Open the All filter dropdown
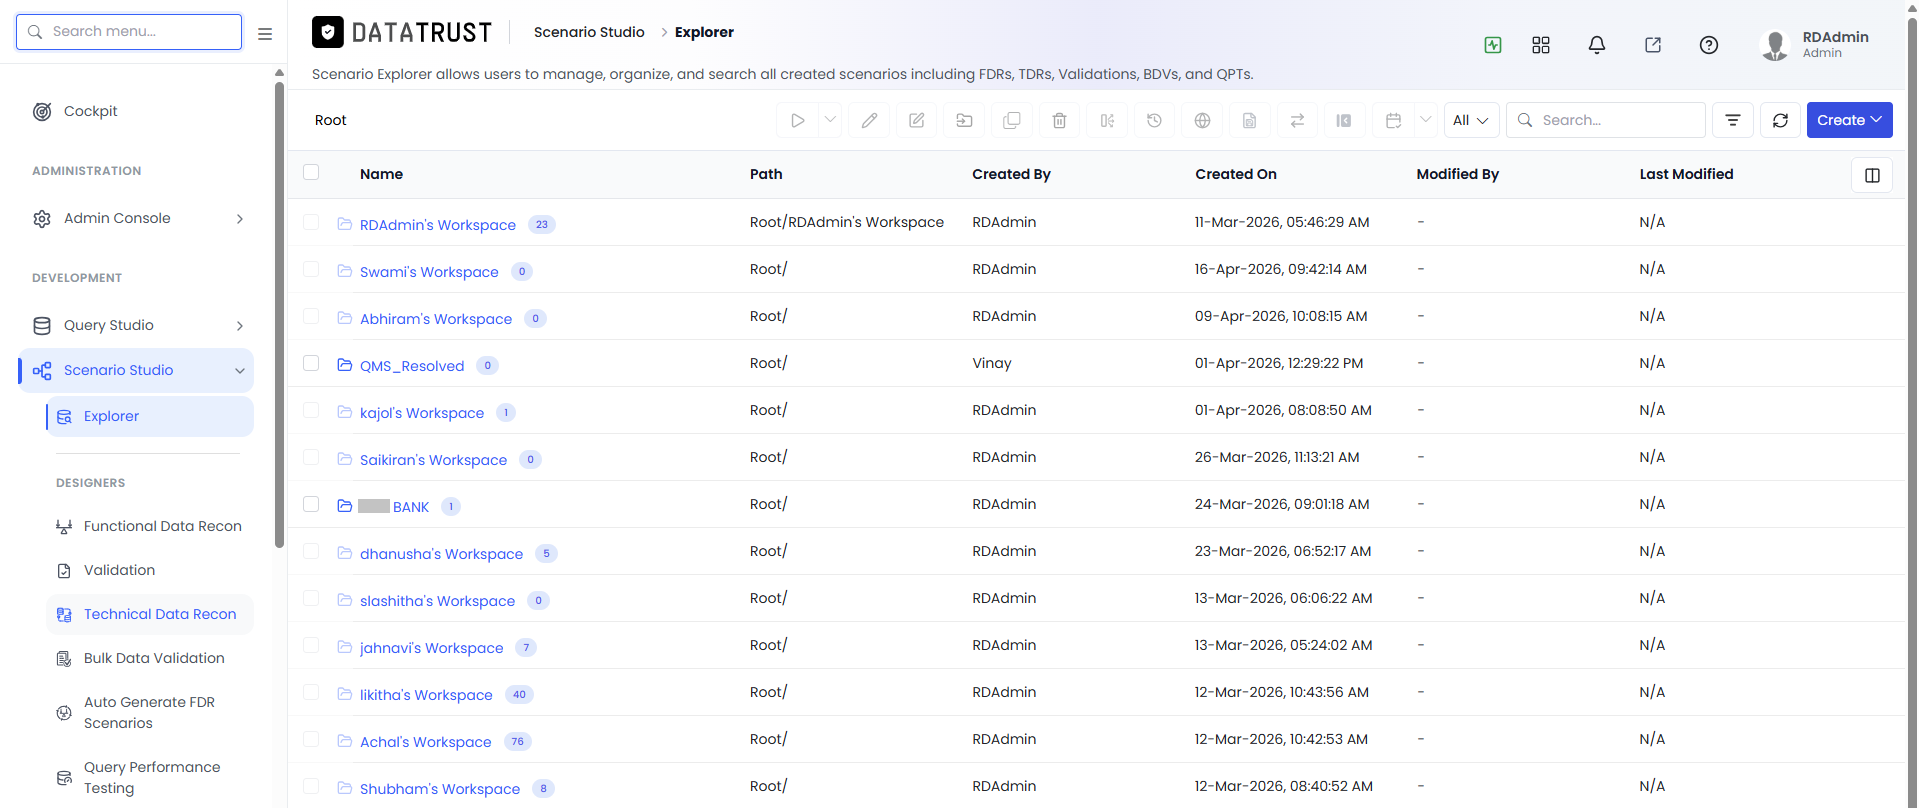Viewport: 1919px width, 808px height. pyautogui.click(x=1471, y=120)
